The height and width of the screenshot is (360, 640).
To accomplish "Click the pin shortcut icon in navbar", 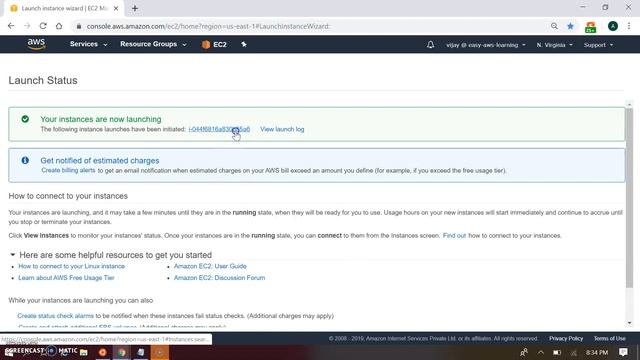I will (x=244, y=44).
